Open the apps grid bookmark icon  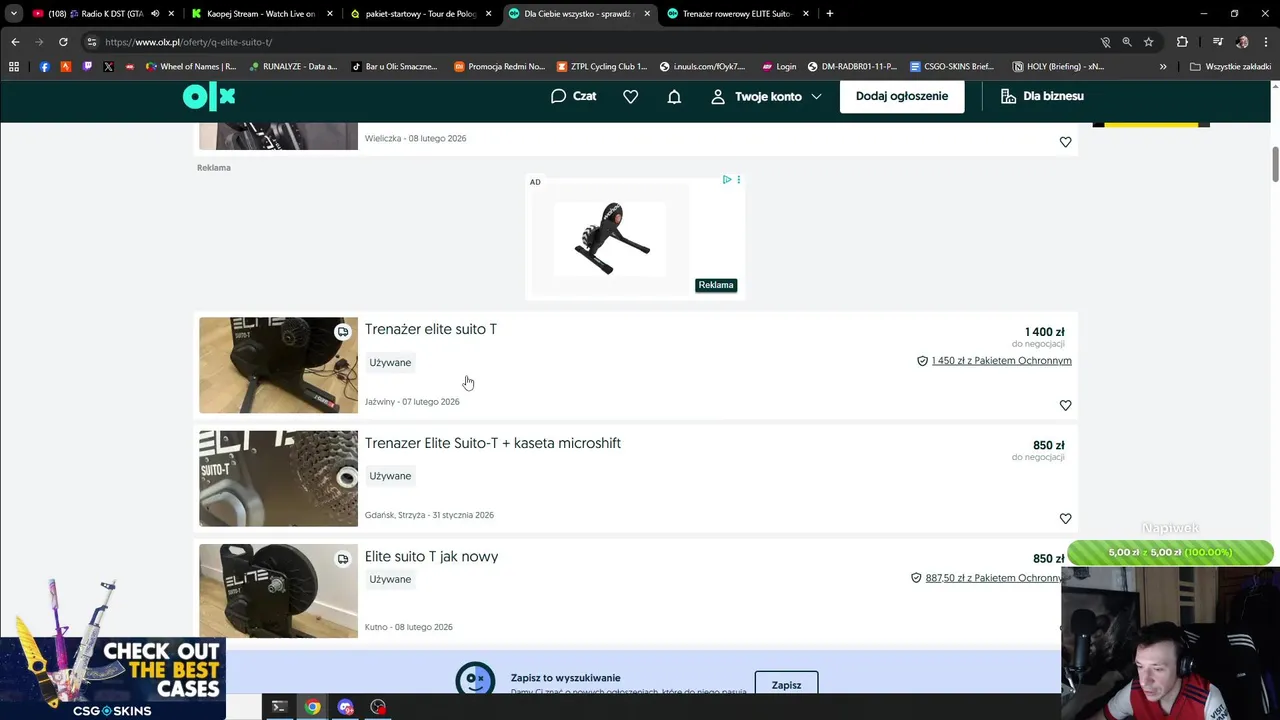(14, 67)
